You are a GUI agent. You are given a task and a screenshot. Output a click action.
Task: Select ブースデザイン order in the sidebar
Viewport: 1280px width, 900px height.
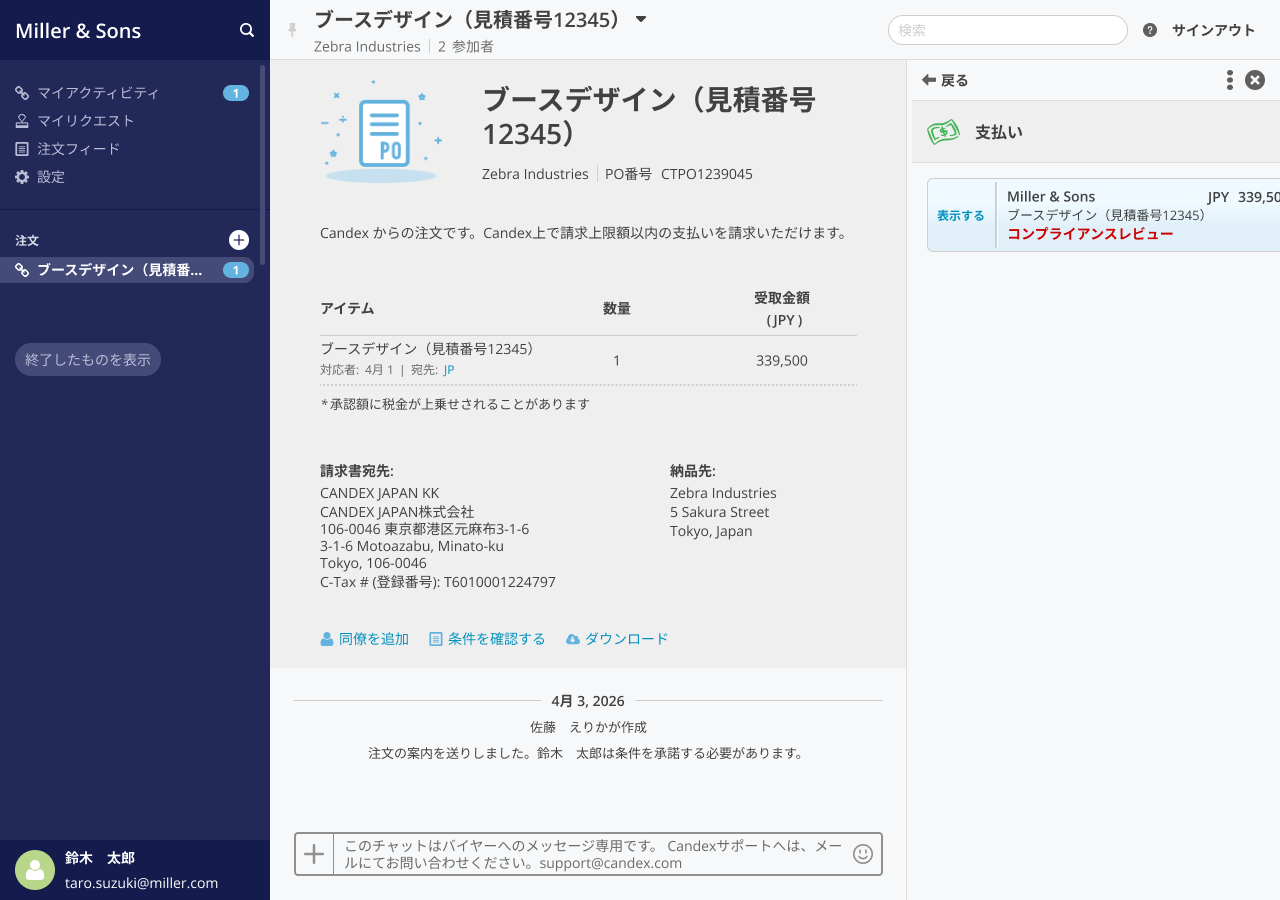120,270
